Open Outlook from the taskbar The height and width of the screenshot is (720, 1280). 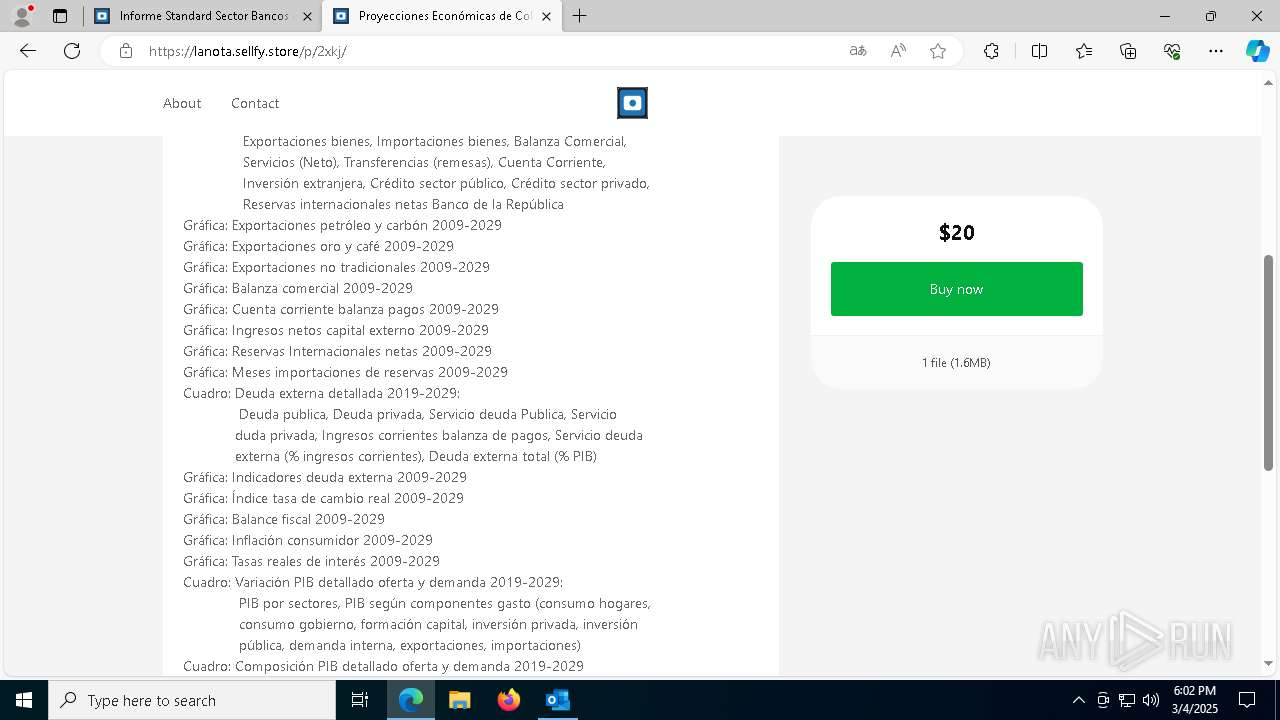(557, 700)
